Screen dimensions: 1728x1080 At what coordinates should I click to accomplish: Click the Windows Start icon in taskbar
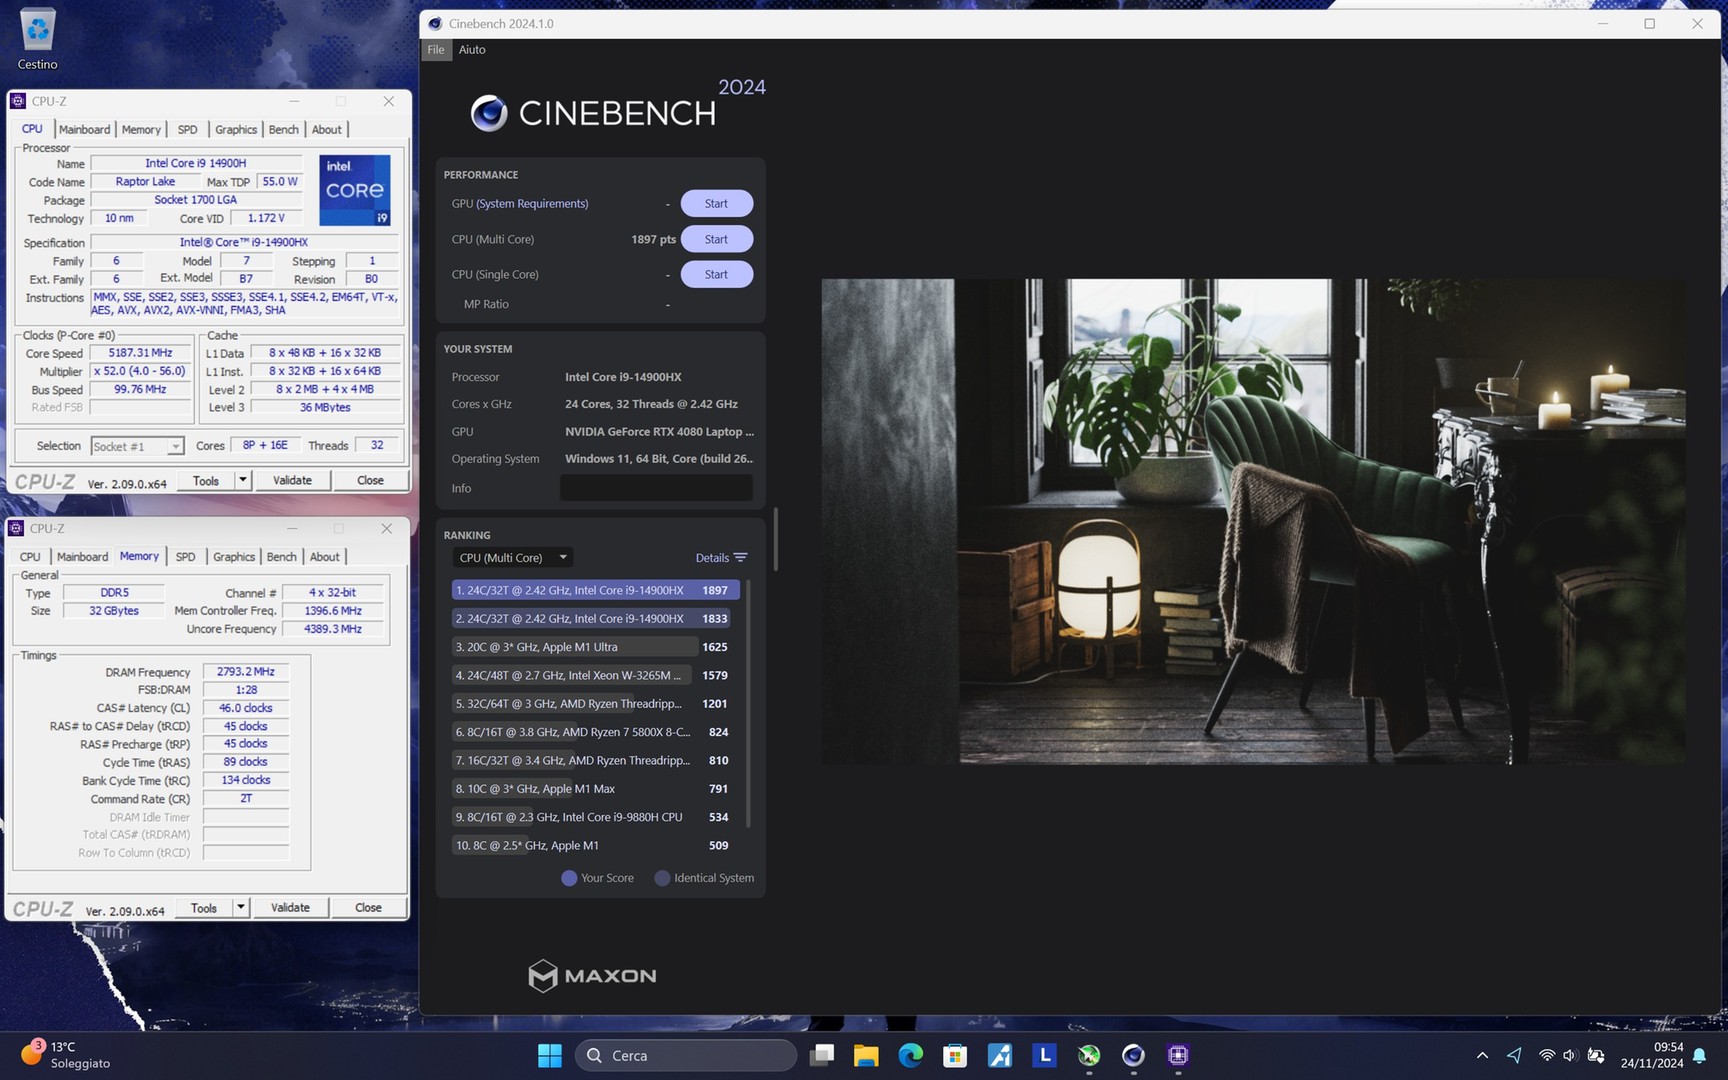[x=550, y=1055]
